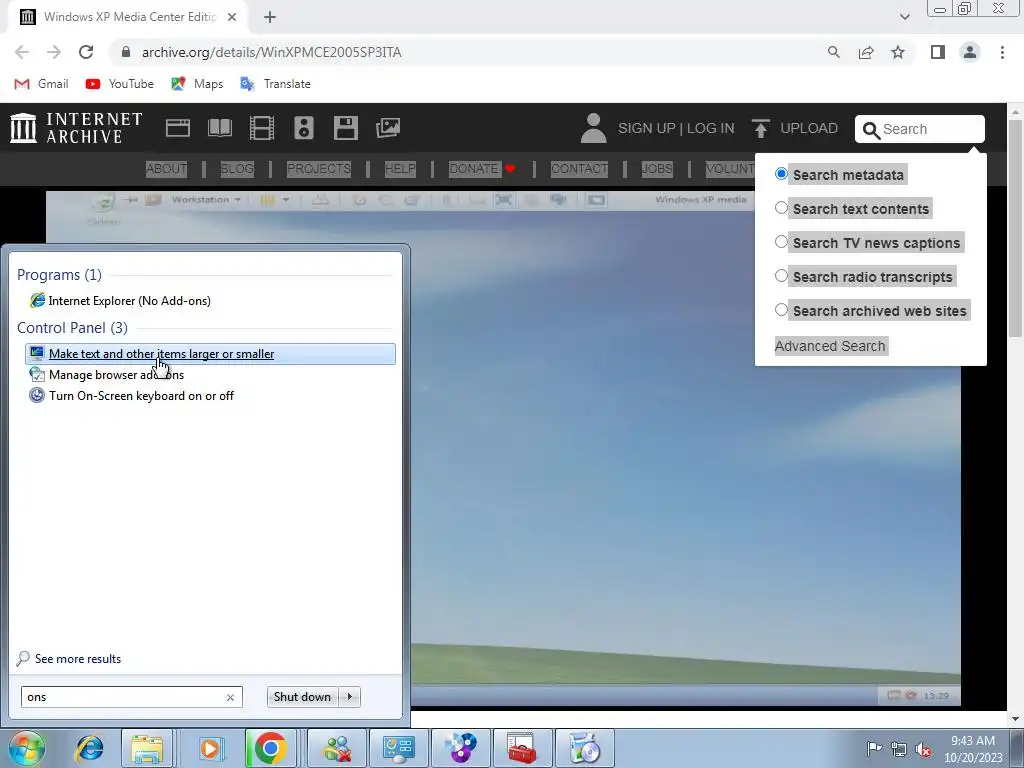
Task: Open the Internet Archive video film icon
Action: 262,128
